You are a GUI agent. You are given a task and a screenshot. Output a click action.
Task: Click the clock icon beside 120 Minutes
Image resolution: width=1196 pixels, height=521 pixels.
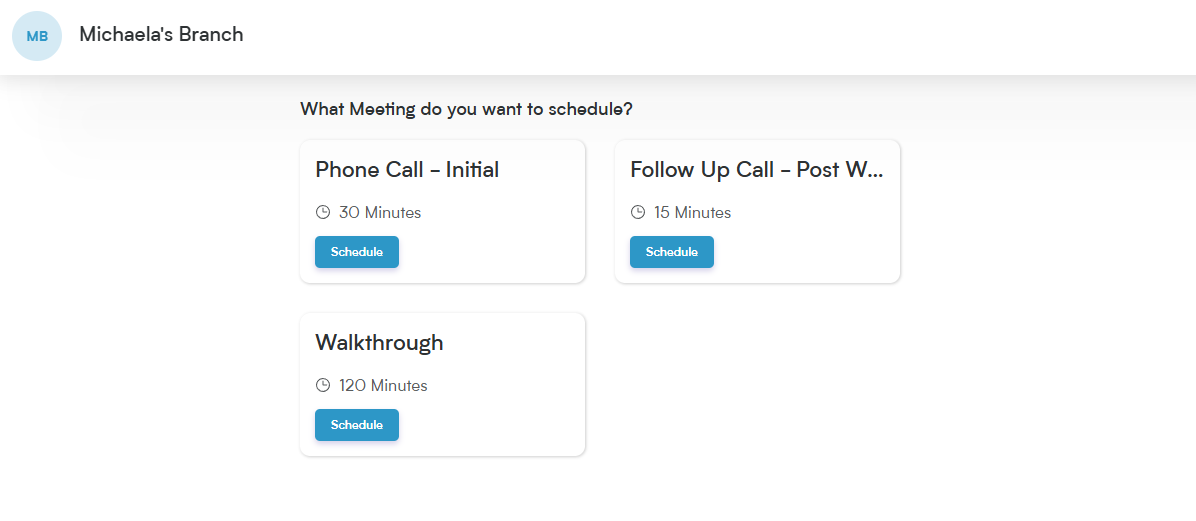click(323, 385)
